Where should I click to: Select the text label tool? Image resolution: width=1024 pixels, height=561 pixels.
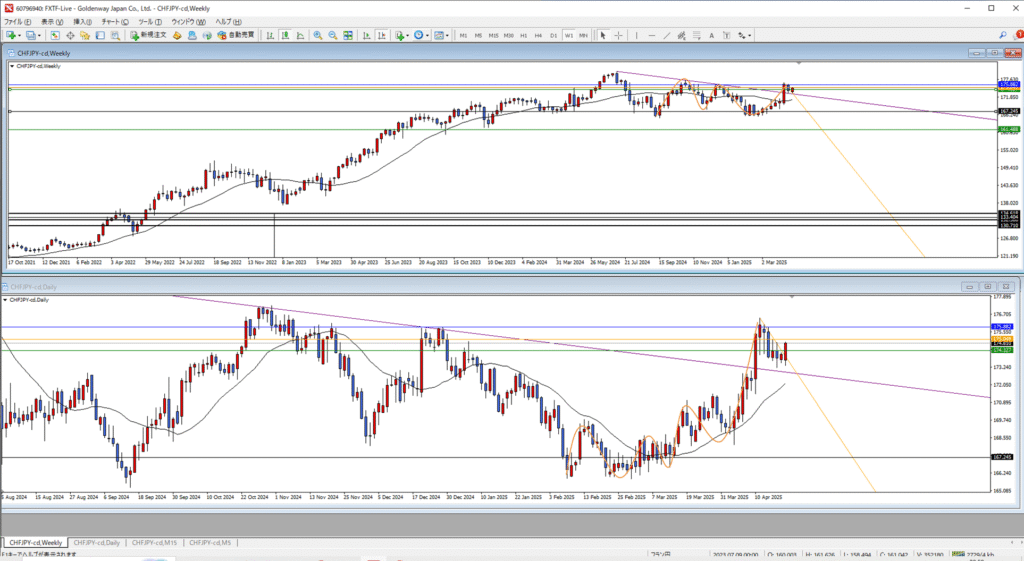(x=726, y=35)
